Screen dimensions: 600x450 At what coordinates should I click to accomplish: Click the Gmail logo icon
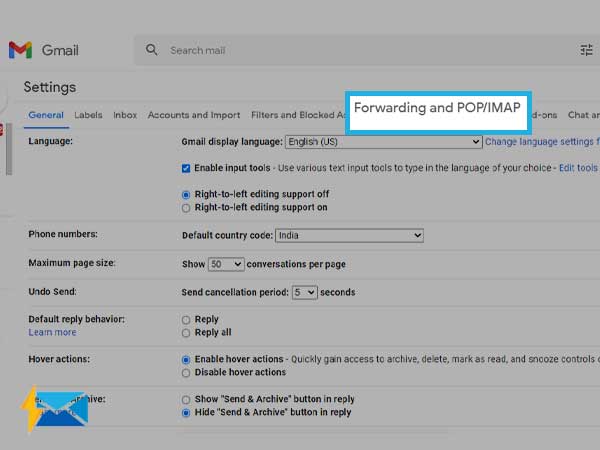coord(20,50)
